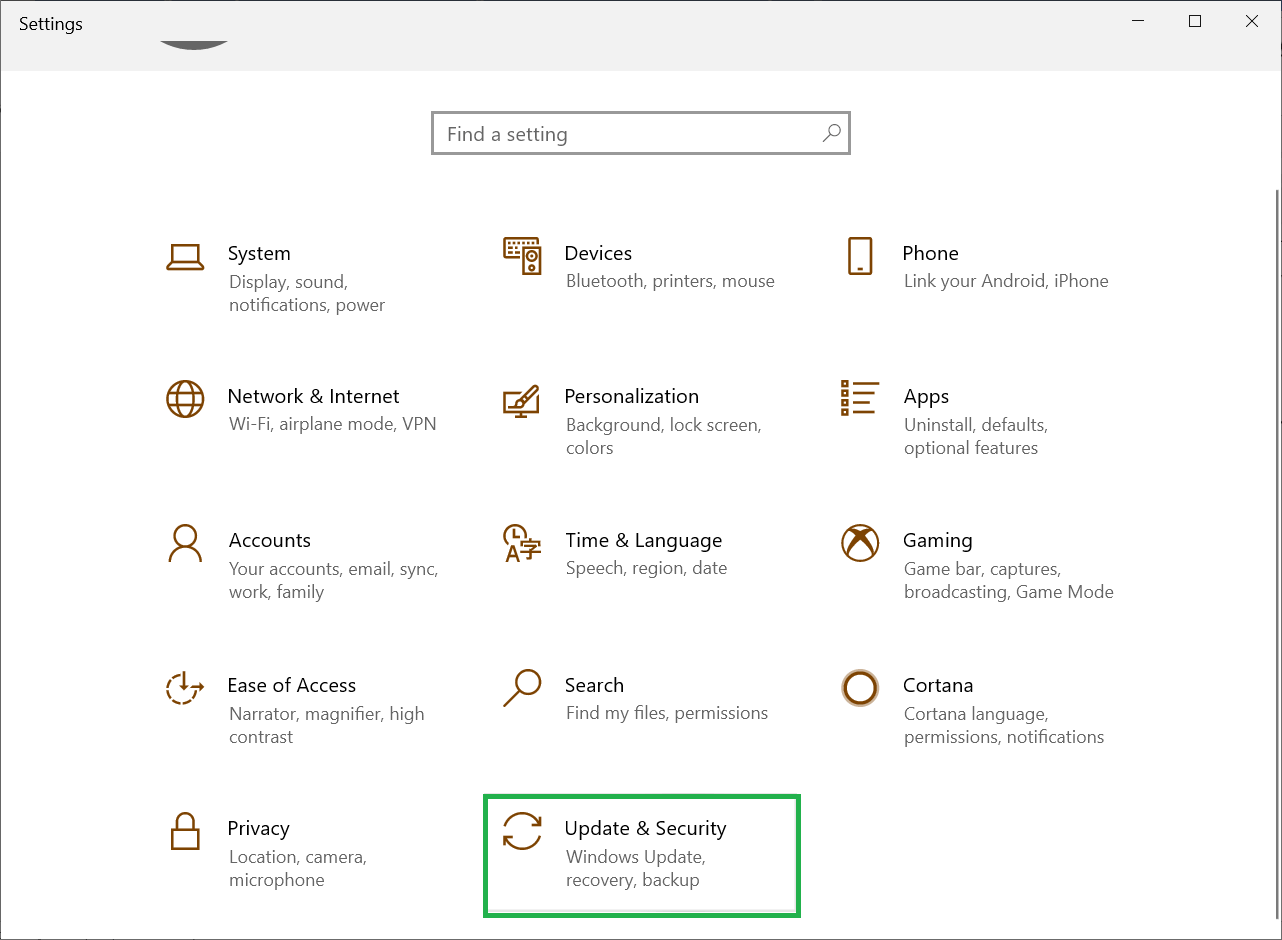Click the Time & Language icon
This screenshot has width=1282, height=940.
(521, 543)
